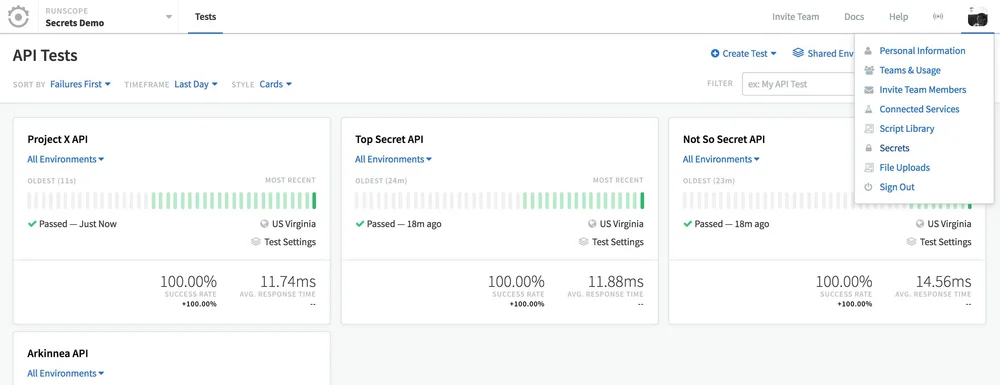Open the Secrets Demo bucket dropdown
This screenshot has height=385, width=1000.
[x=108, y=17]
